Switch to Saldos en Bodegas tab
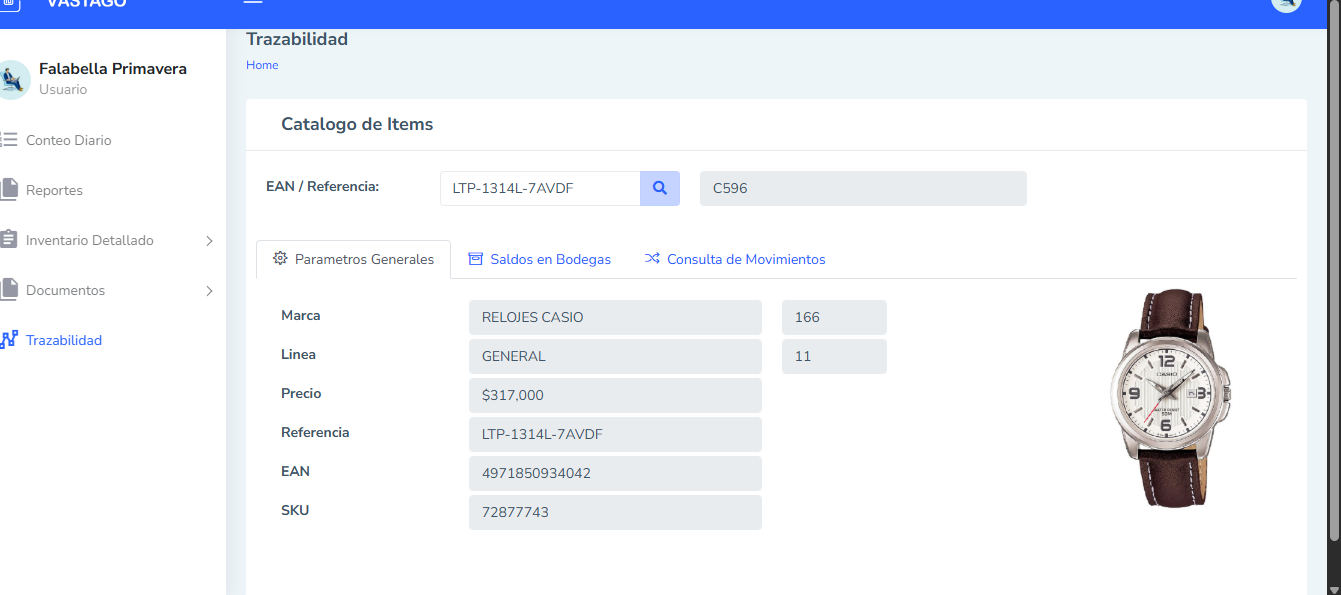1341x595 pixels. point(539,259)
